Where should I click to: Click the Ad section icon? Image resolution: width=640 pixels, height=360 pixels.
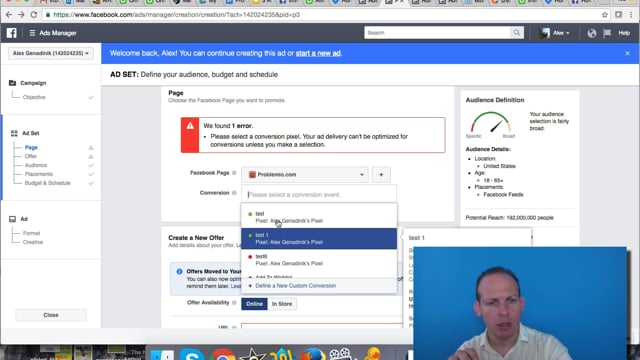[x=13, y=219]
